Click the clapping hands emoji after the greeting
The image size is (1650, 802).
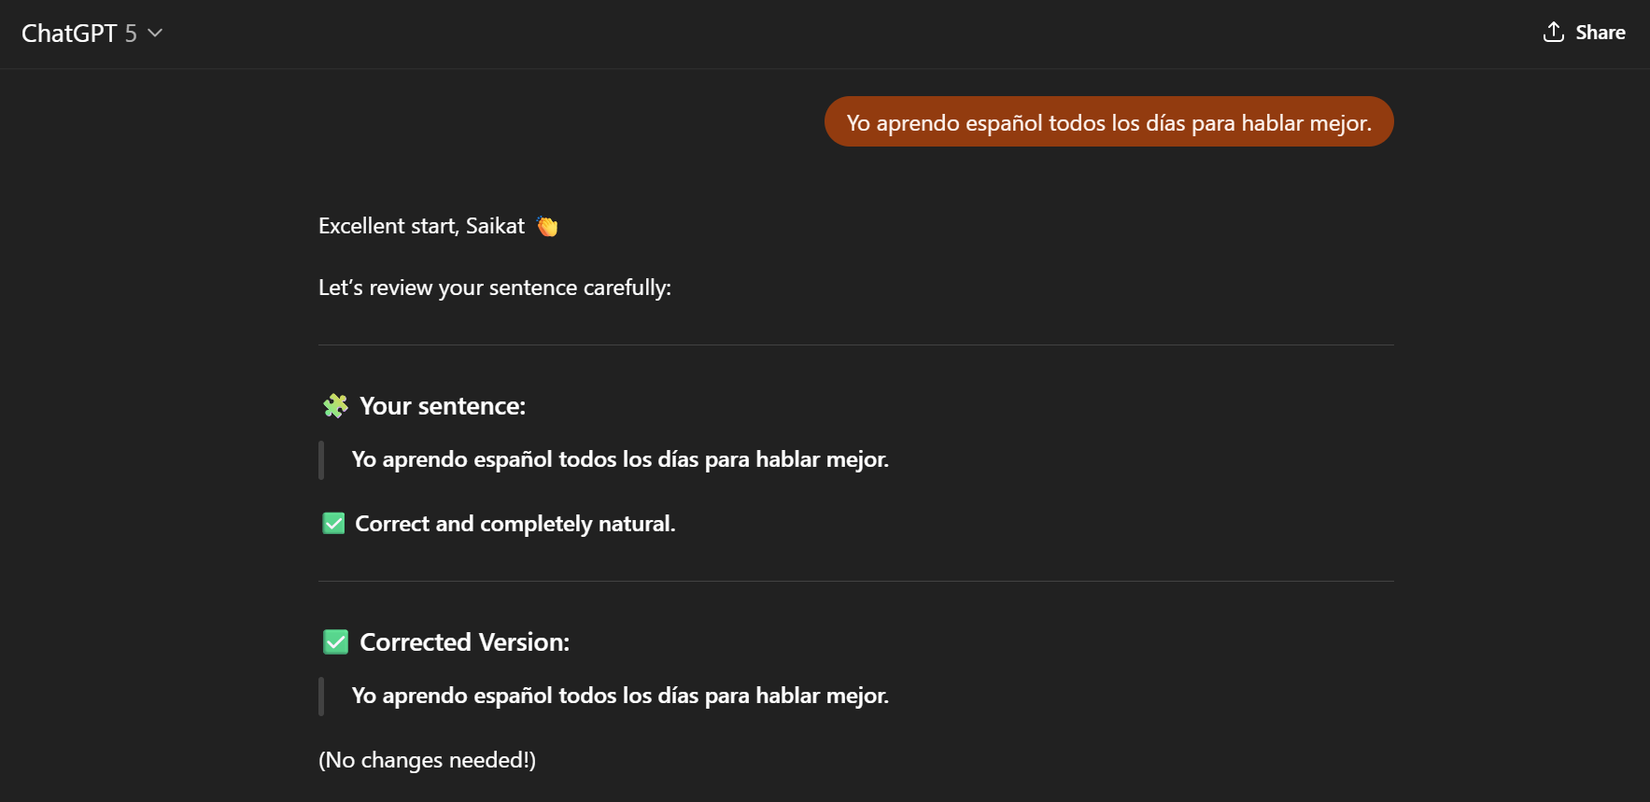[x=546, y=225]
